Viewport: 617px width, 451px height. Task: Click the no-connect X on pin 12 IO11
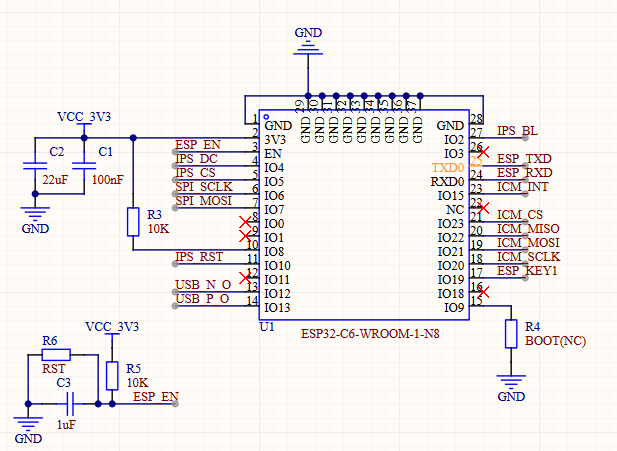point(245,278)
